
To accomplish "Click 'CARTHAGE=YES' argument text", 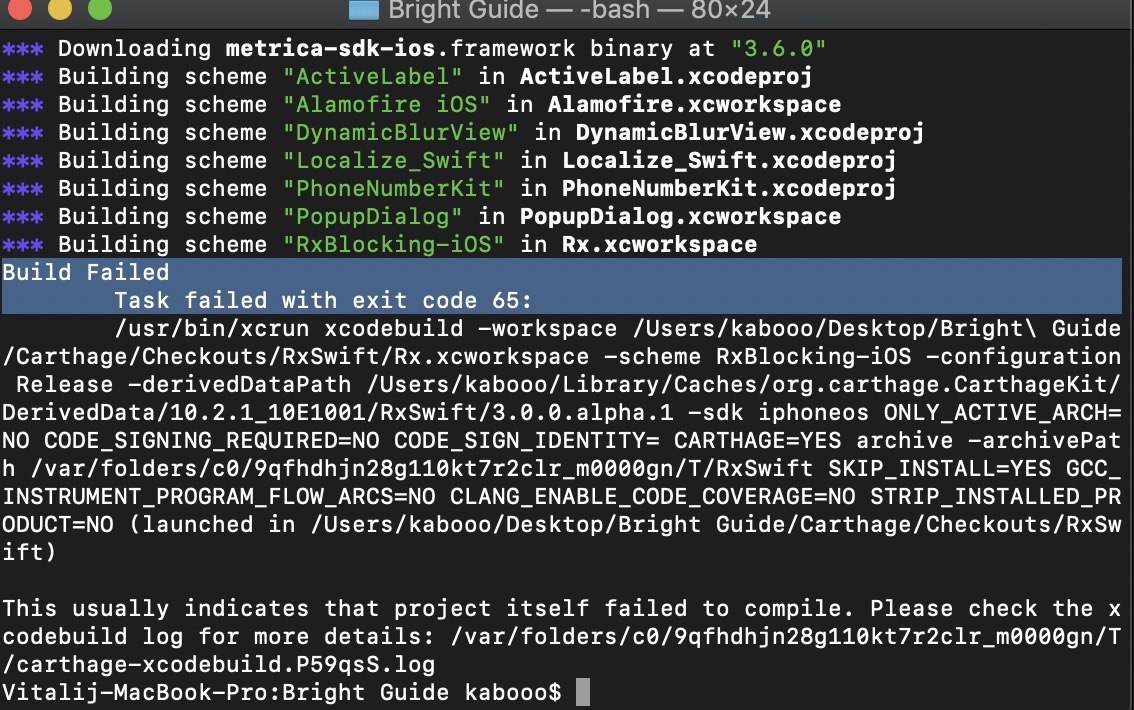I will [757, 441].
